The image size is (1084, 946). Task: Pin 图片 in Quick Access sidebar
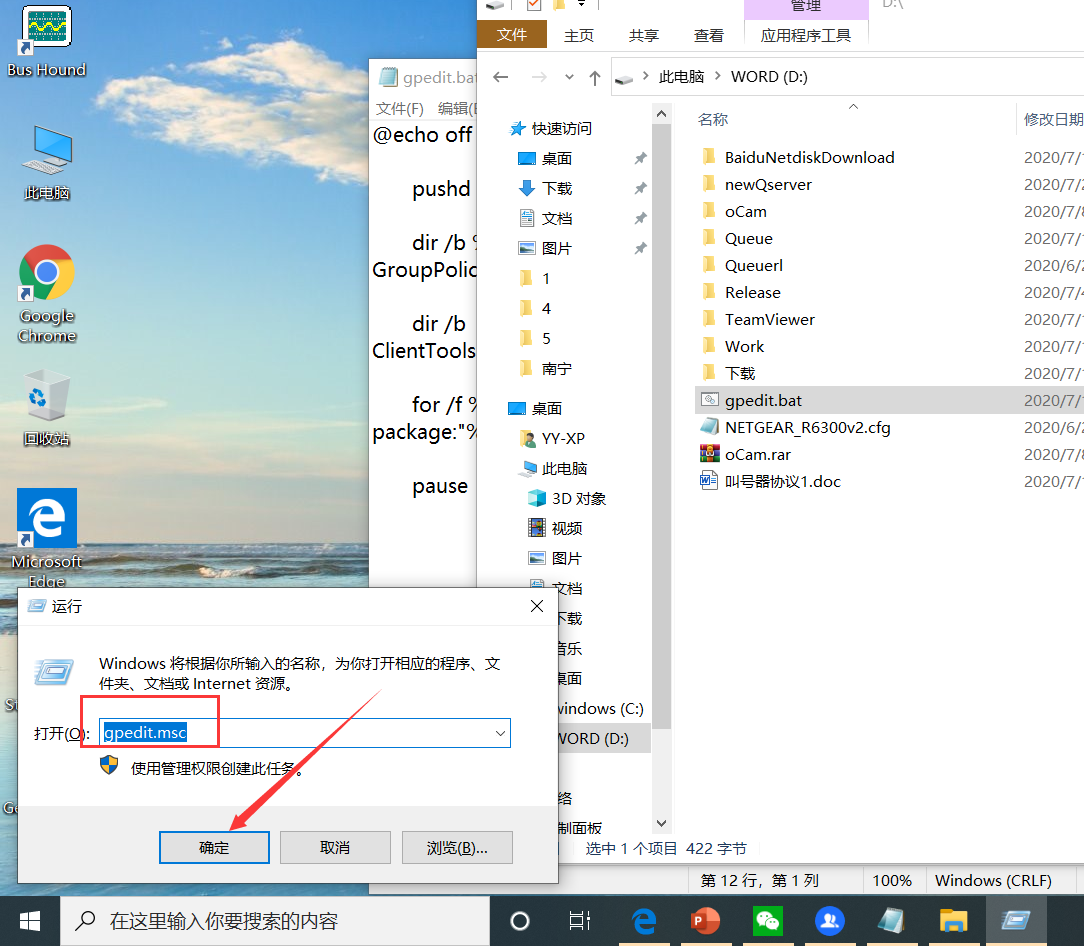pos(640,248)
